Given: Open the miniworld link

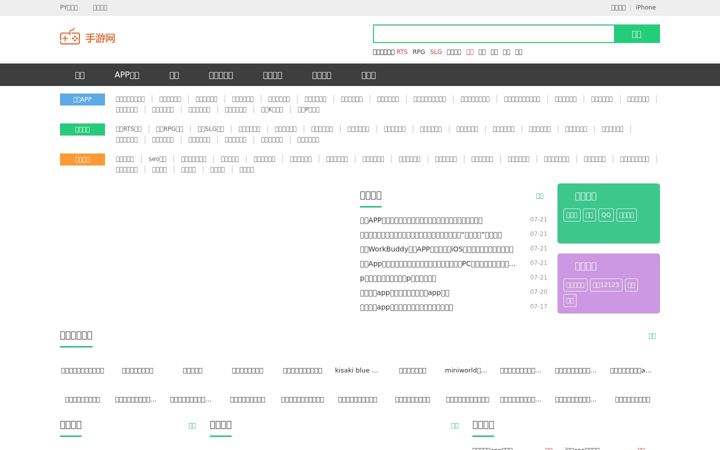Looking at the screenshot, I should 466,370.
